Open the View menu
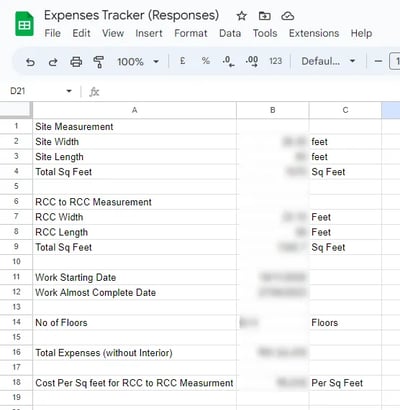Viewport: 400px width, 410px height. tap(113, 33)
